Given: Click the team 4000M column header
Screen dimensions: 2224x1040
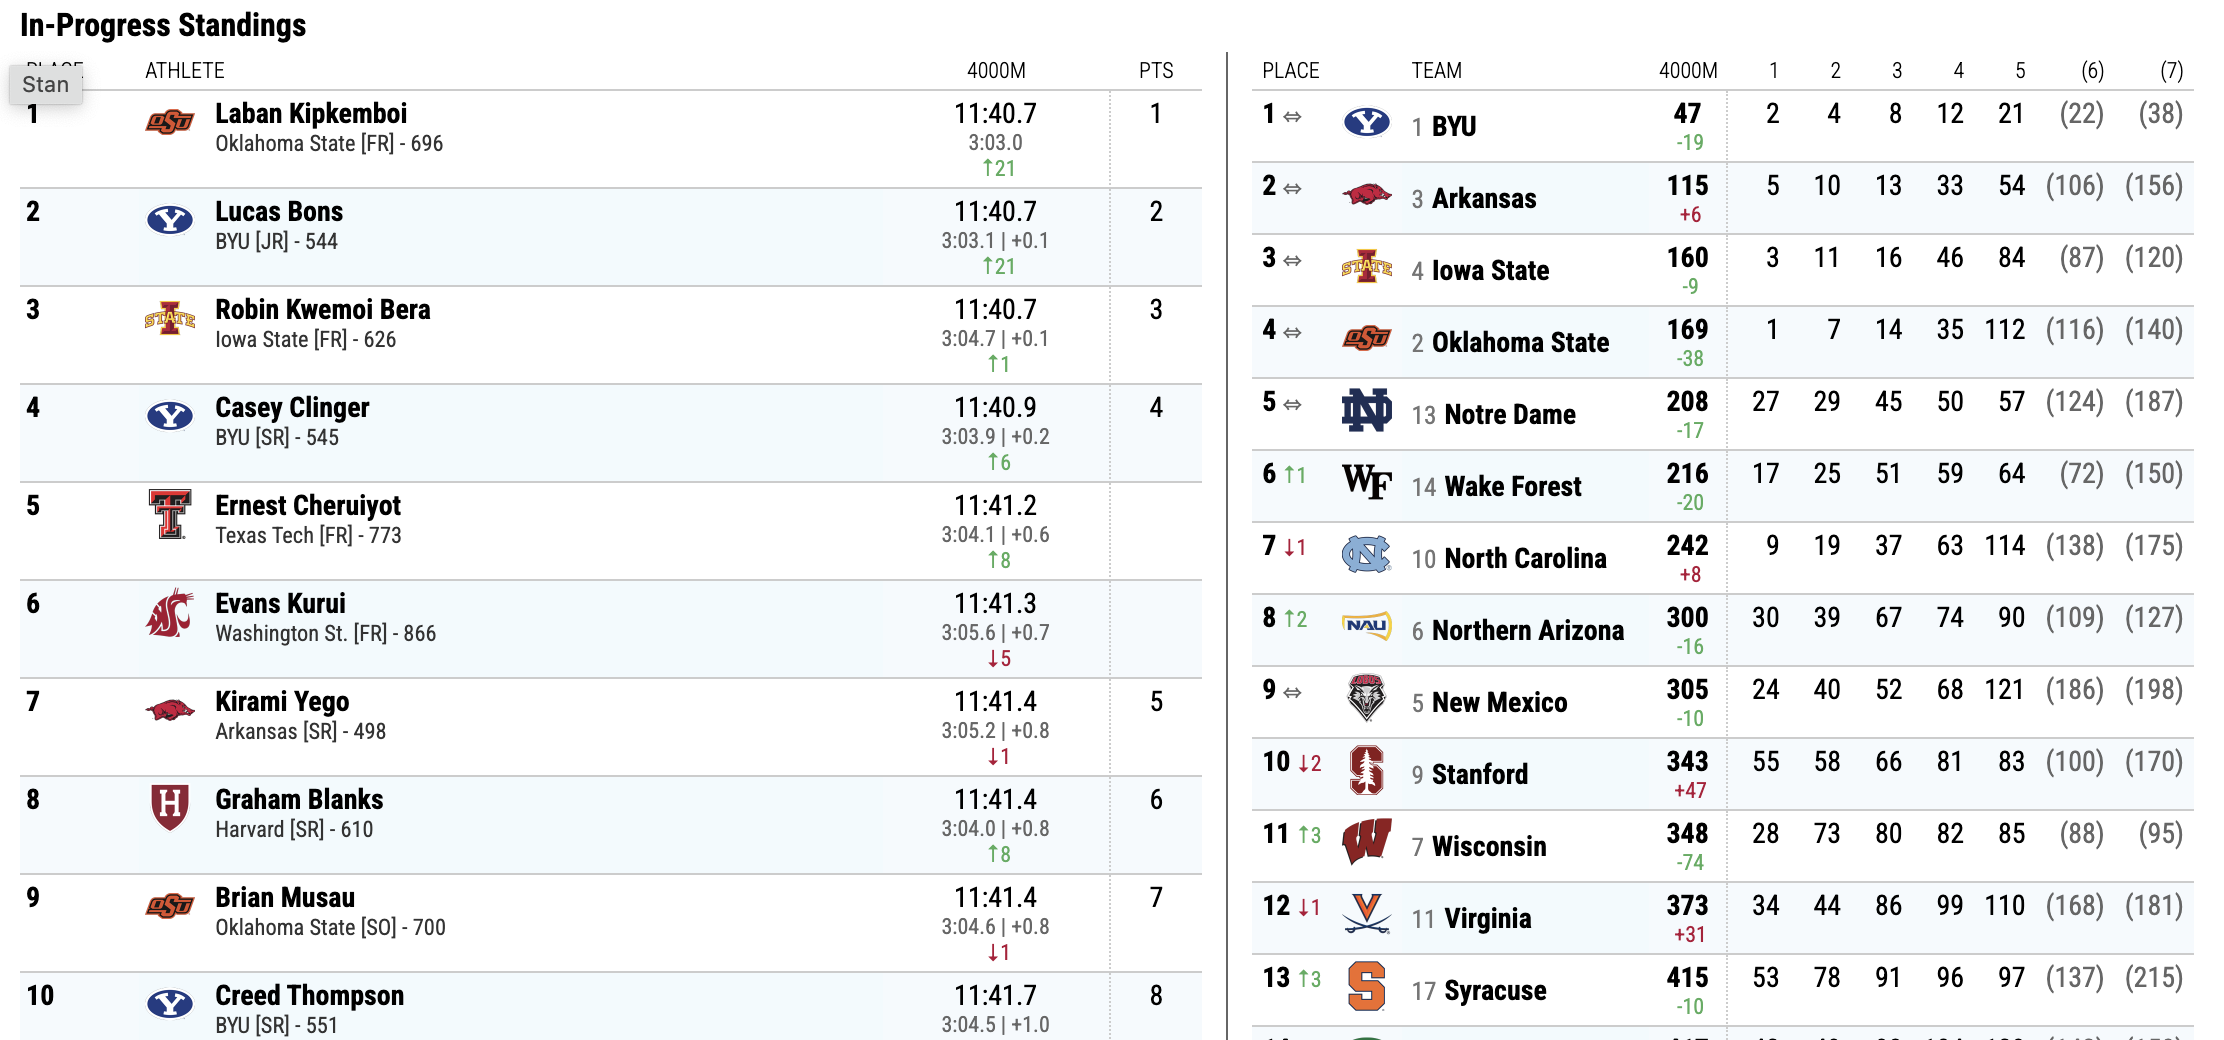Looking at the screenshot, I should [x=1688, y=71].
